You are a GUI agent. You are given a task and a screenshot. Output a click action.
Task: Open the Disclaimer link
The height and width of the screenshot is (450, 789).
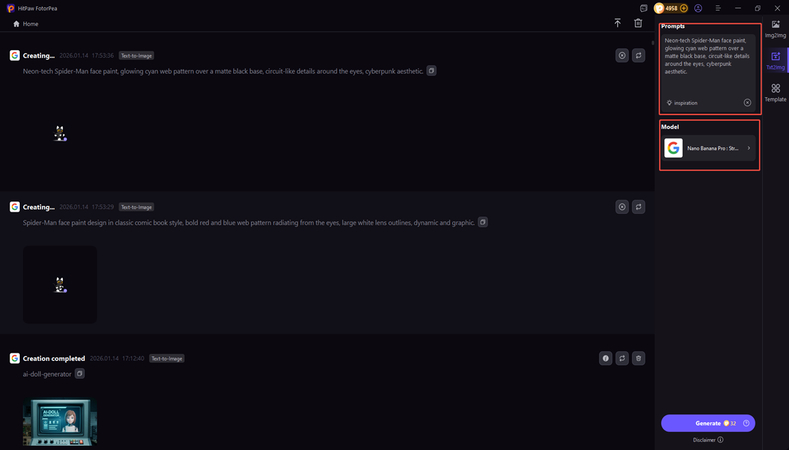708,439
